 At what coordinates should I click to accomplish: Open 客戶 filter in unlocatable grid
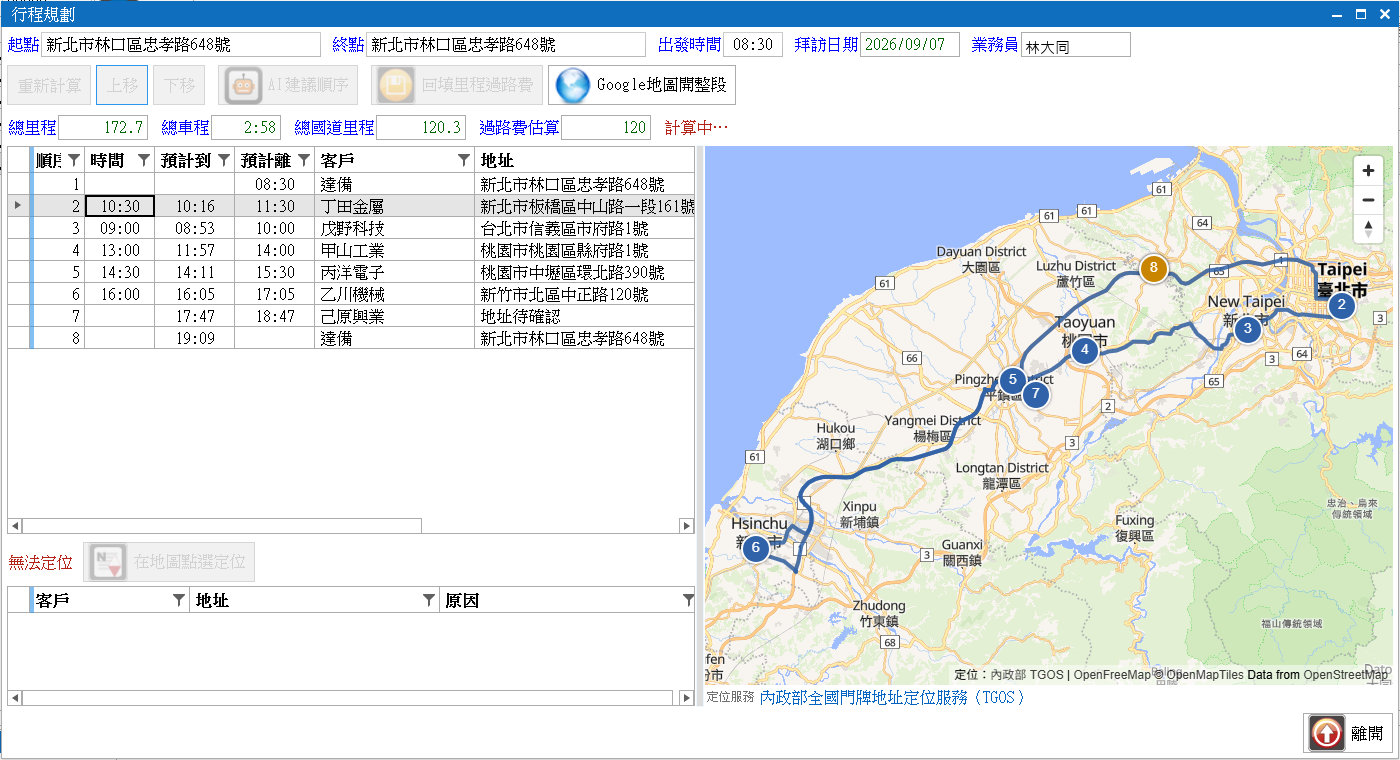pos(178,600)
